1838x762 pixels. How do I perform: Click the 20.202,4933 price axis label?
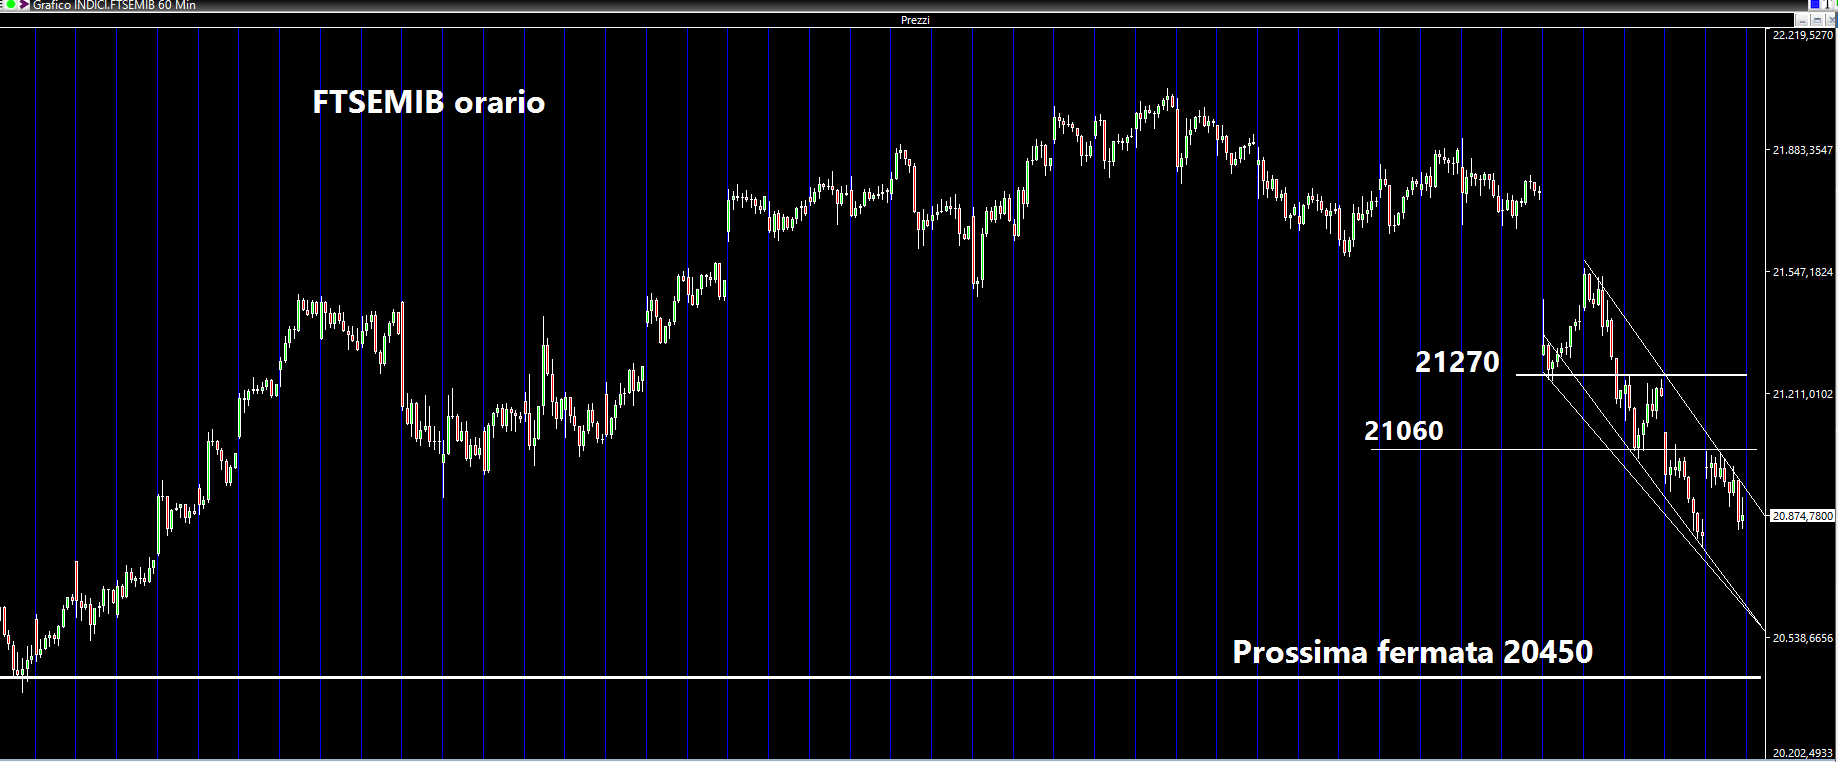1802,754
